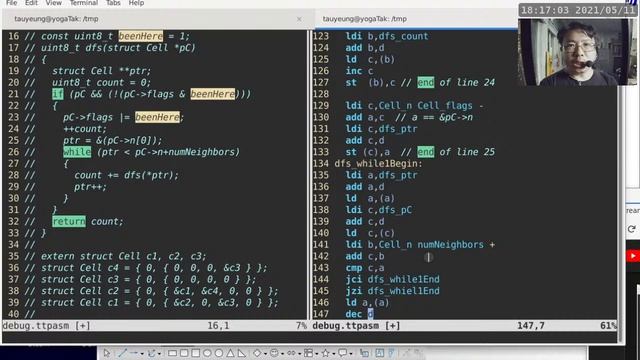Select the Isosceles Triangle shape tool
The height and width of the screenshot is (360, 640).
230,353
